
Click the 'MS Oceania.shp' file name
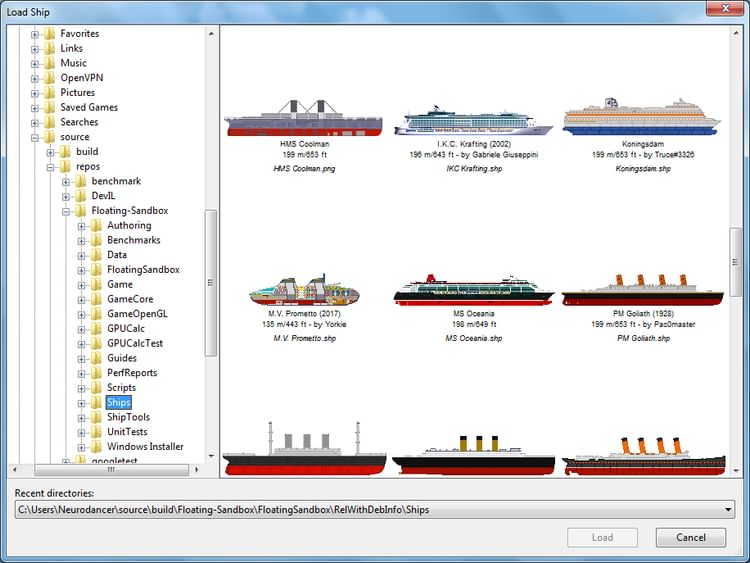[474, 339]
